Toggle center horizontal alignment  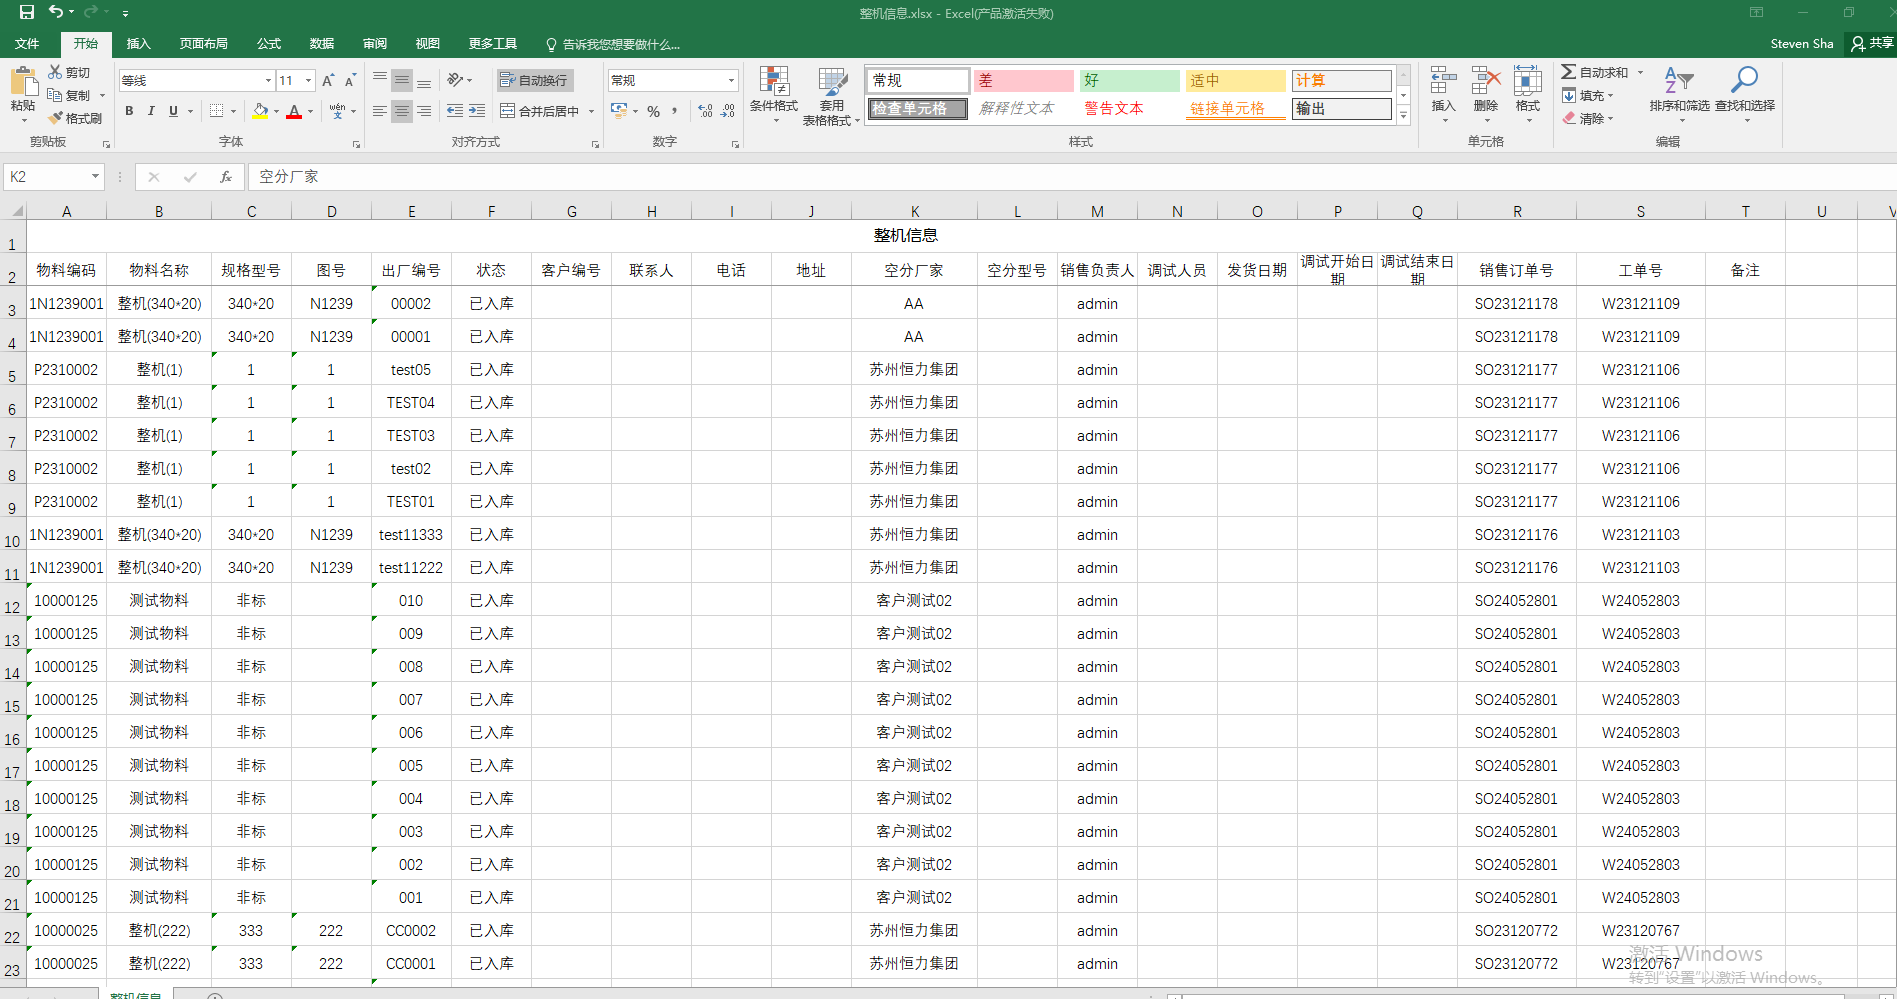click(401, 111)
